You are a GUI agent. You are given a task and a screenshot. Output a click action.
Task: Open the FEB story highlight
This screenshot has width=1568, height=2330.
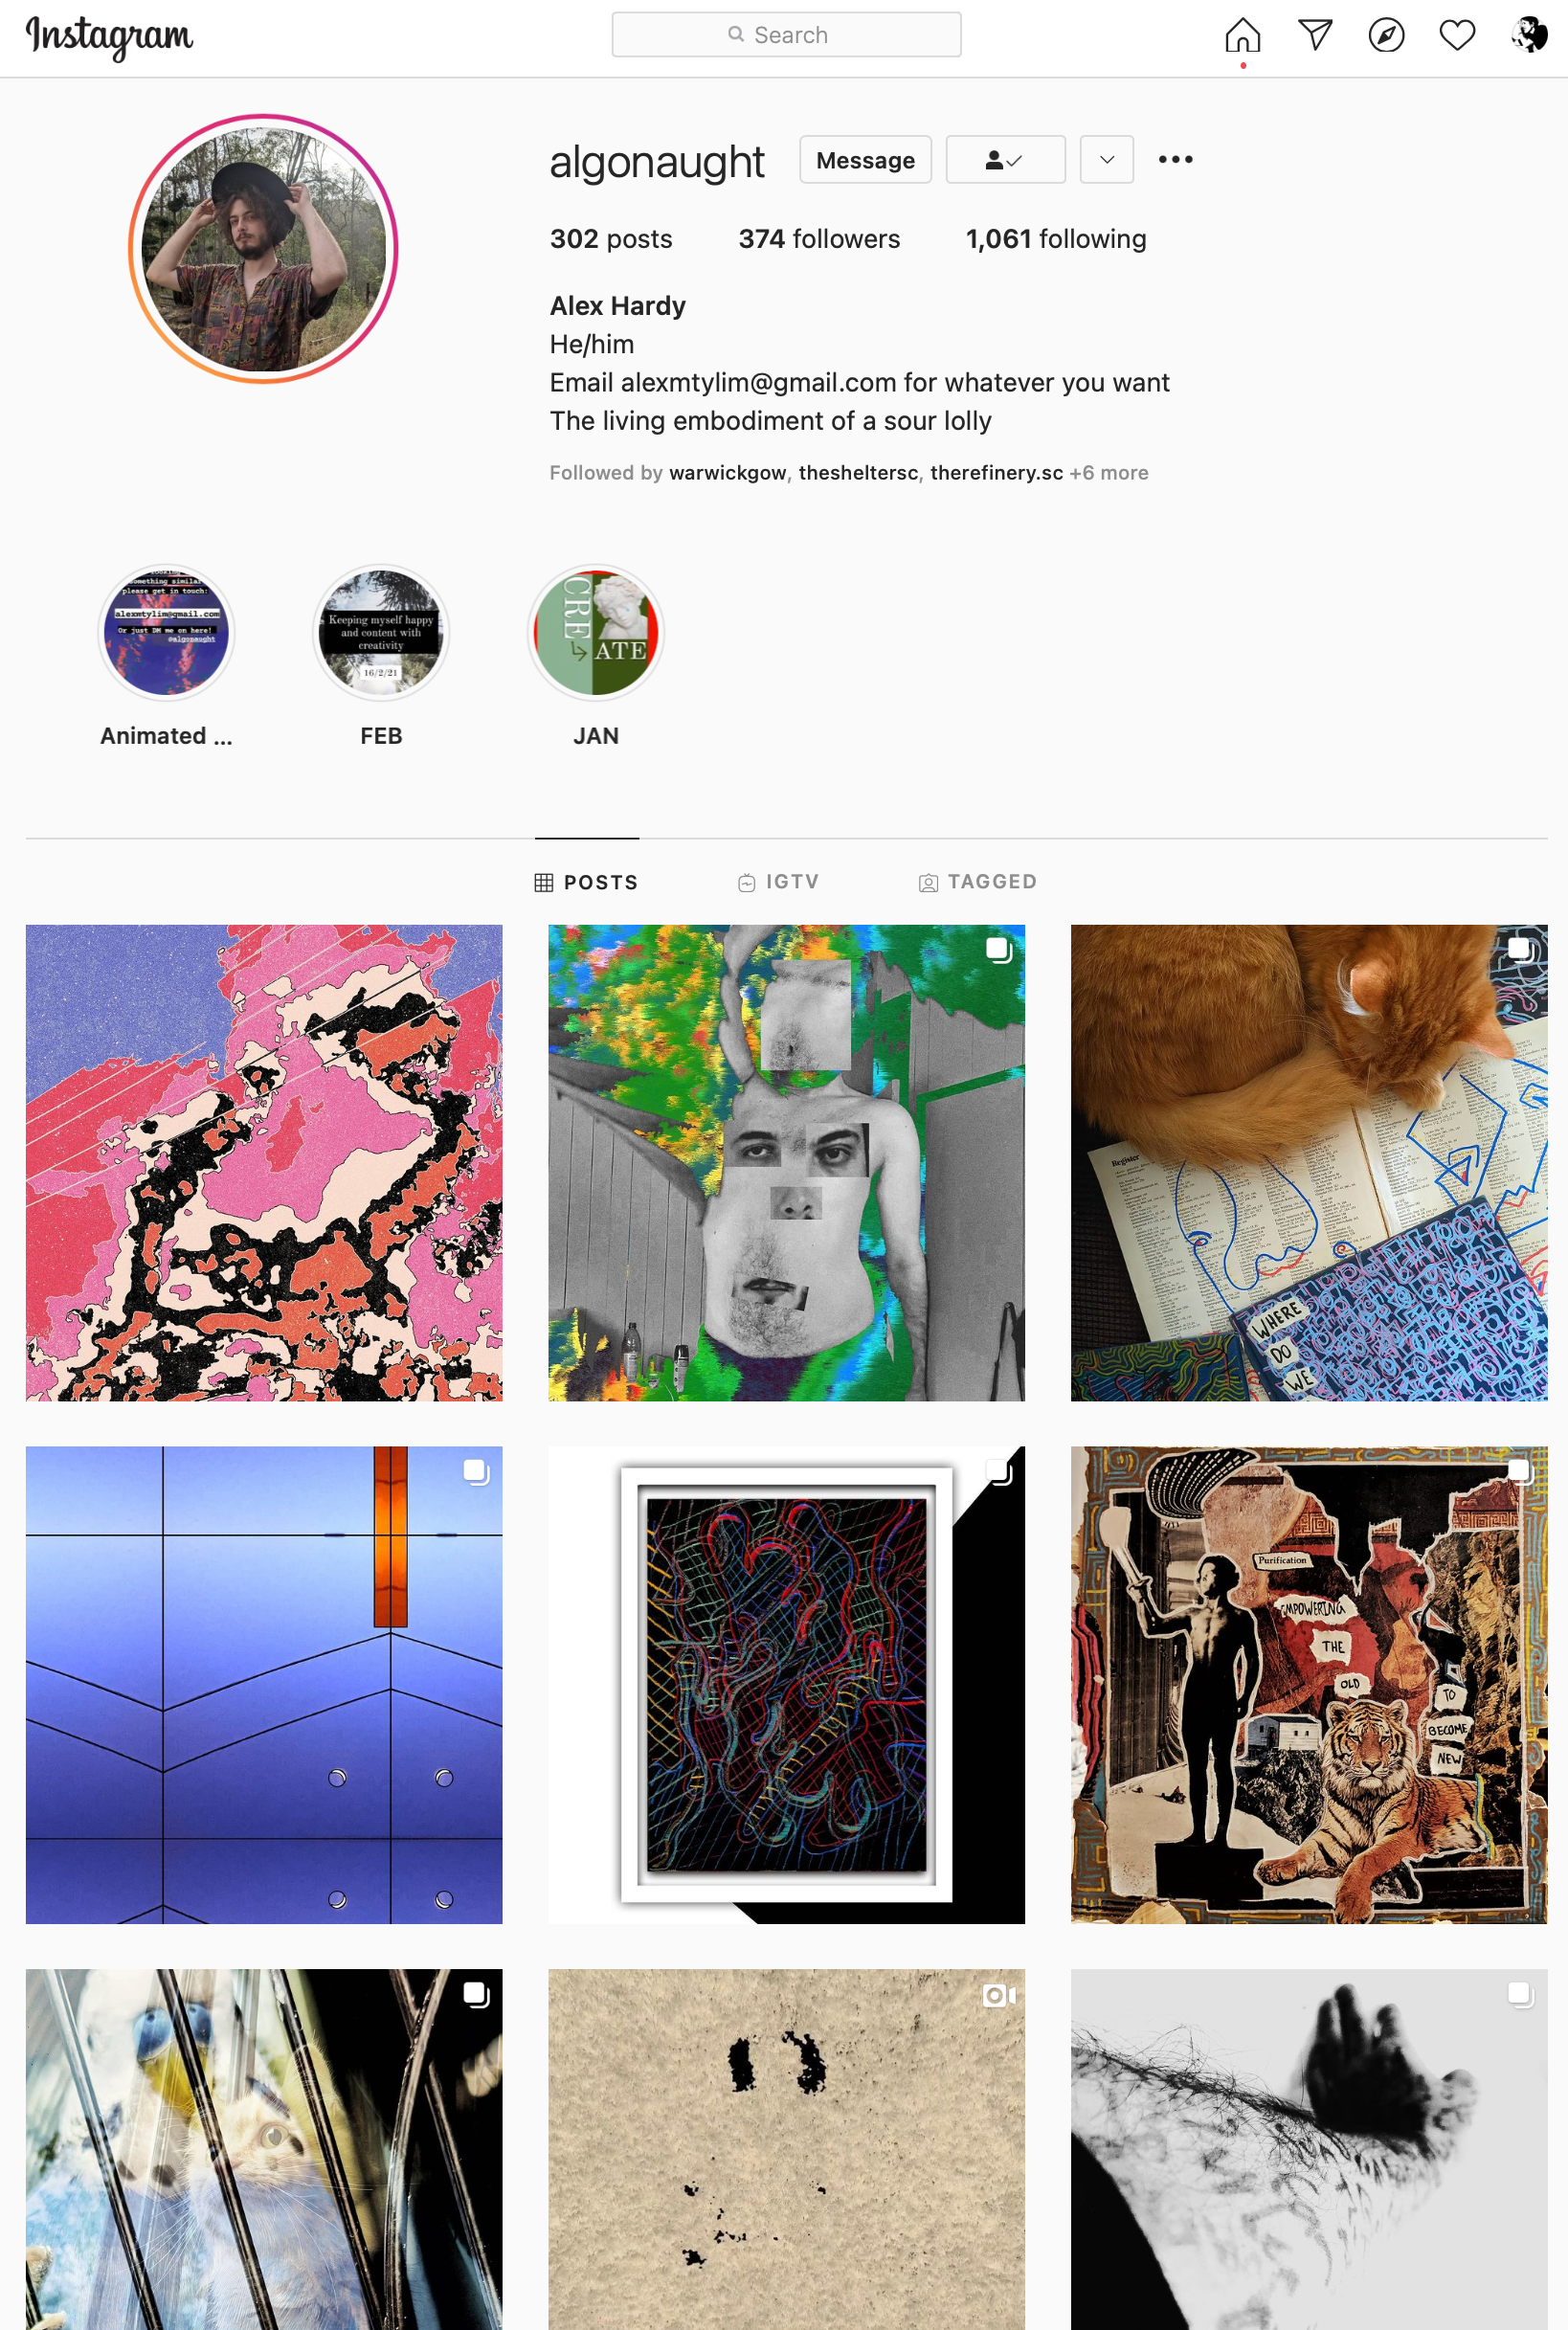(x=381, y=655)
